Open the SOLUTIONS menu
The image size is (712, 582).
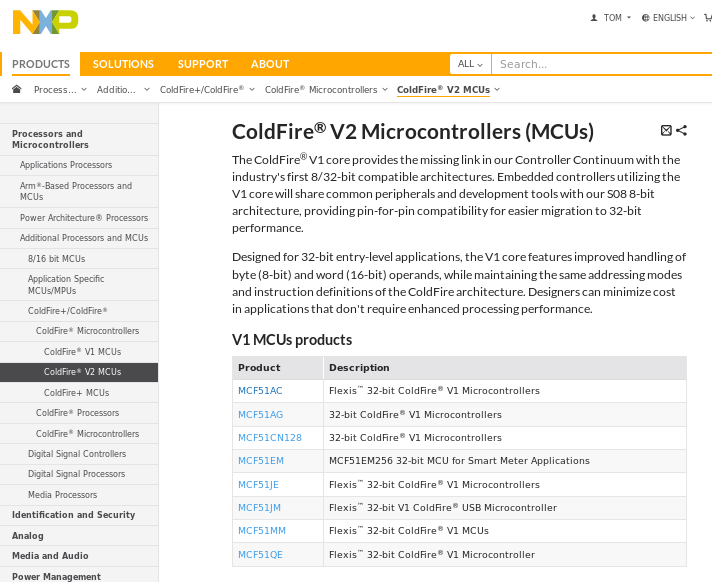pos(123,64)
